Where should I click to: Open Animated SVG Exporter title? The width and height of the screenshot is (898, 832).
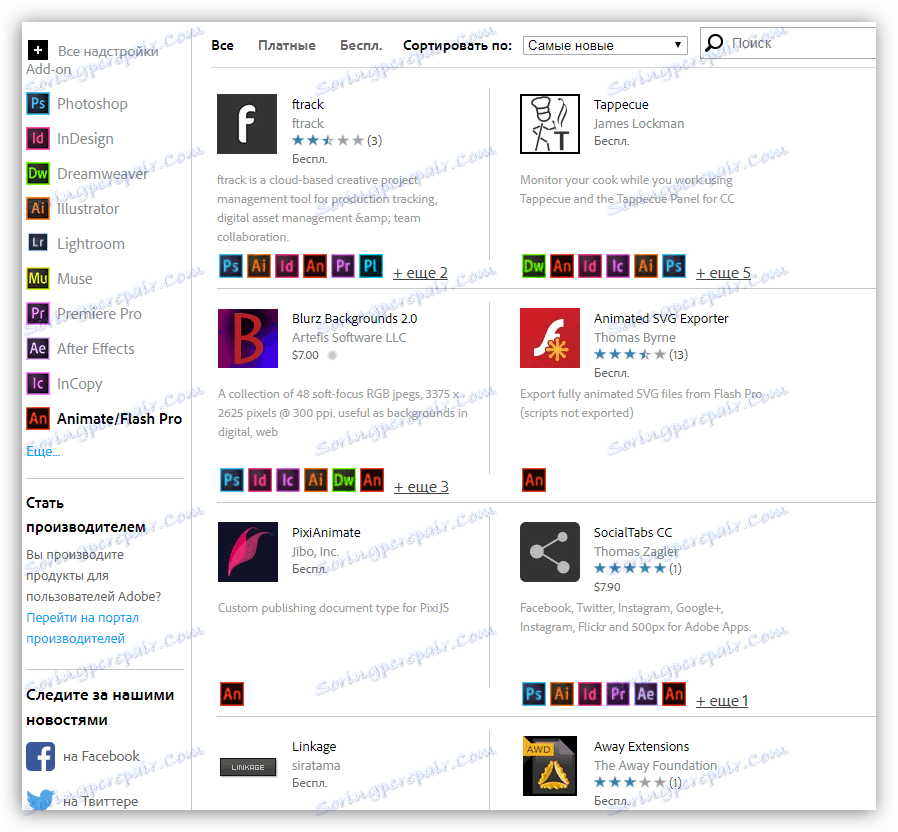coord(661,318)
